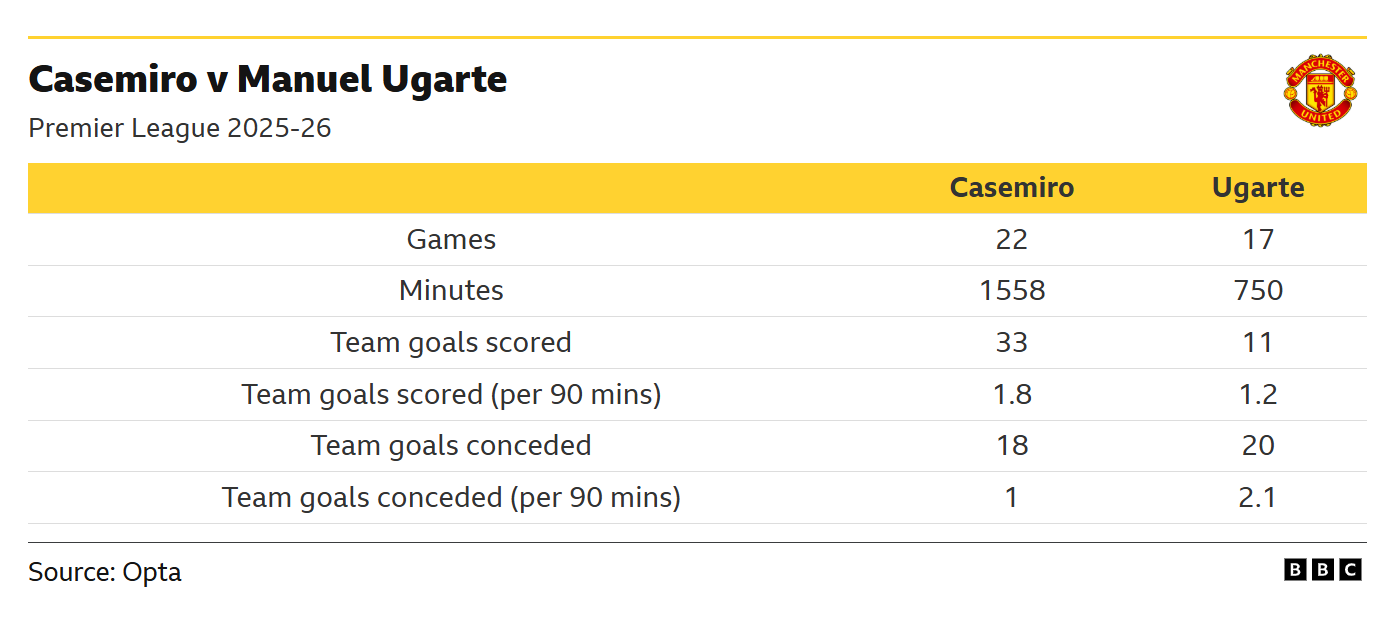Viewport: 1395px width, 627px height.
Task: Click the 'Team goals conceded' label
Action: (x=451, y=446)
